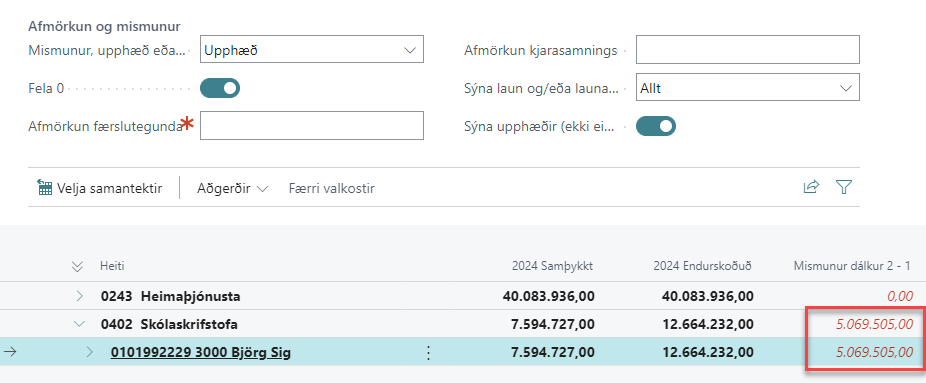Image resolution: width=926 pixels, height=383 pixels.
Task: Open the 0101992229 3000 Björg Sig link
Action: click(x=200, y=353)
